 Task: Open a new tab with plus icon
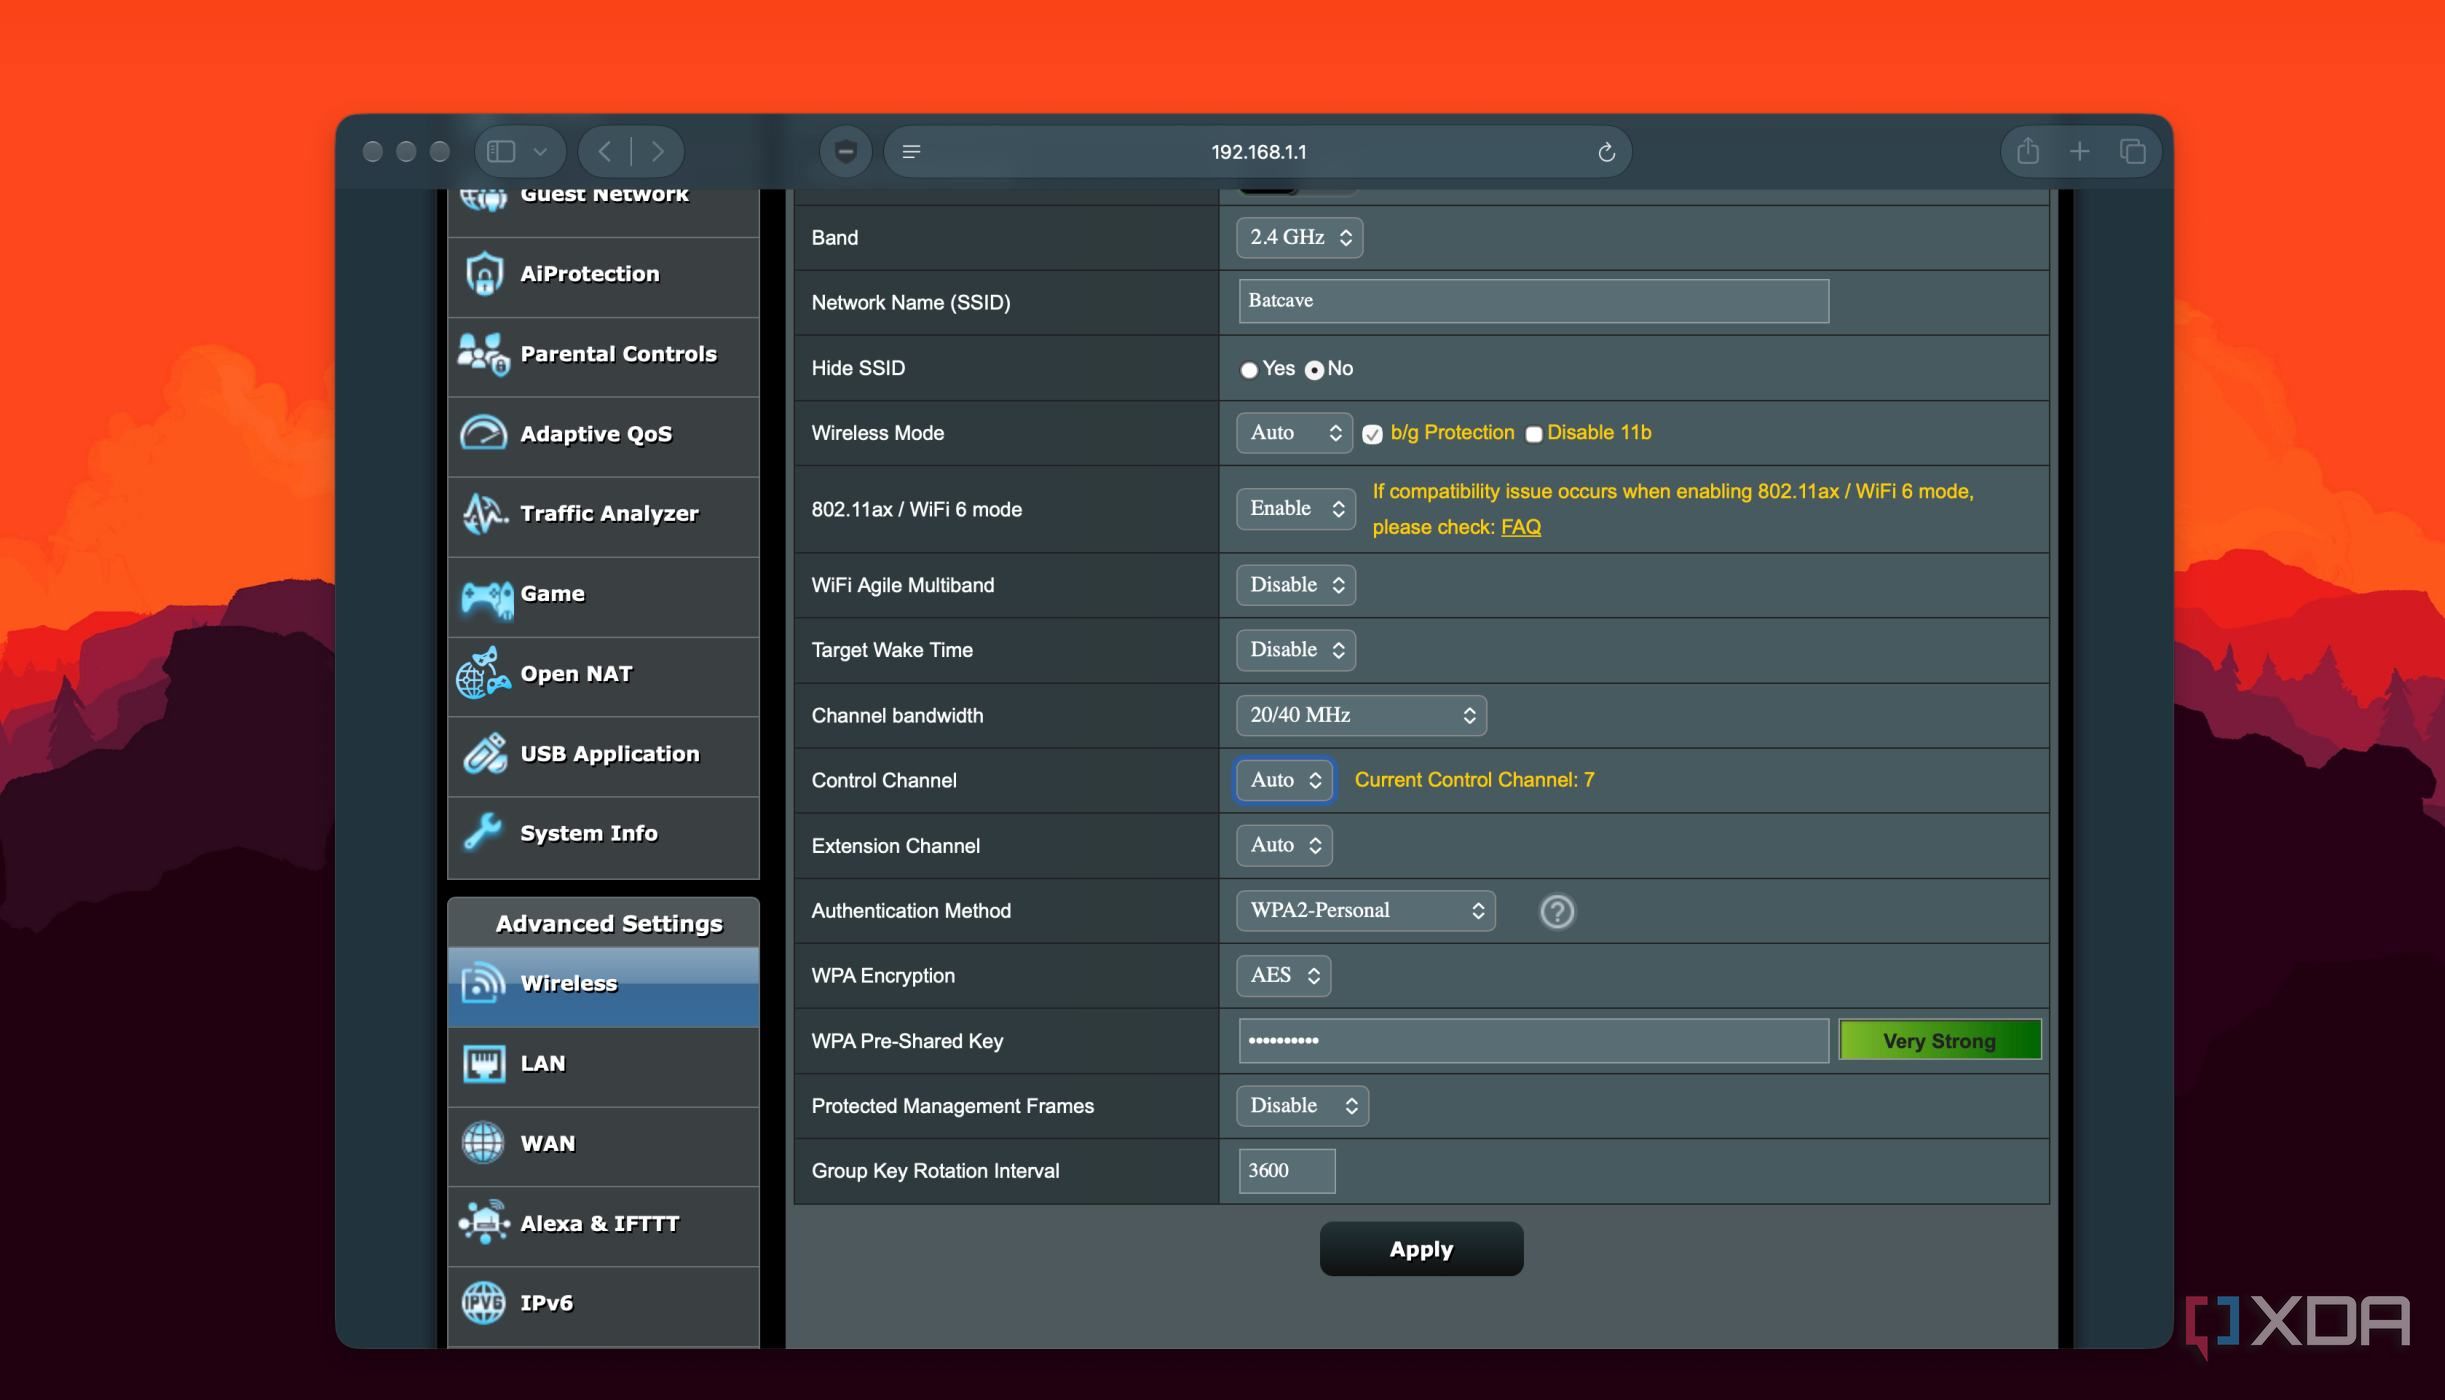coord(2080,151)
